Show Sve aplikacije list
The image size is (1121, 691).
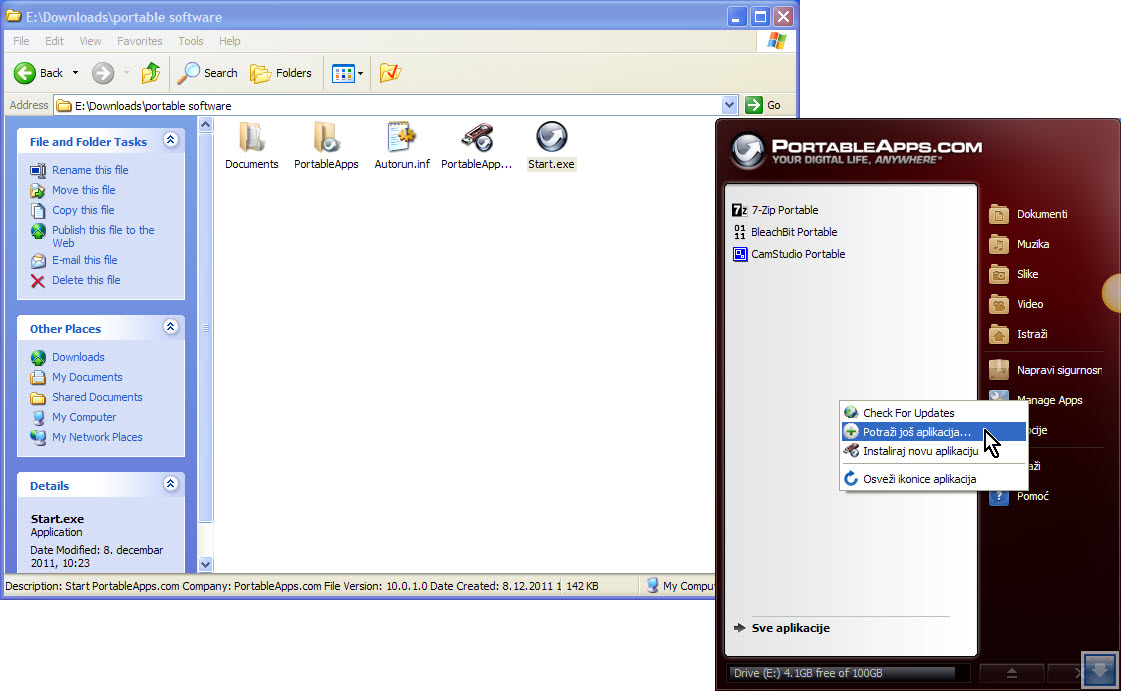(x=781, y=628)
